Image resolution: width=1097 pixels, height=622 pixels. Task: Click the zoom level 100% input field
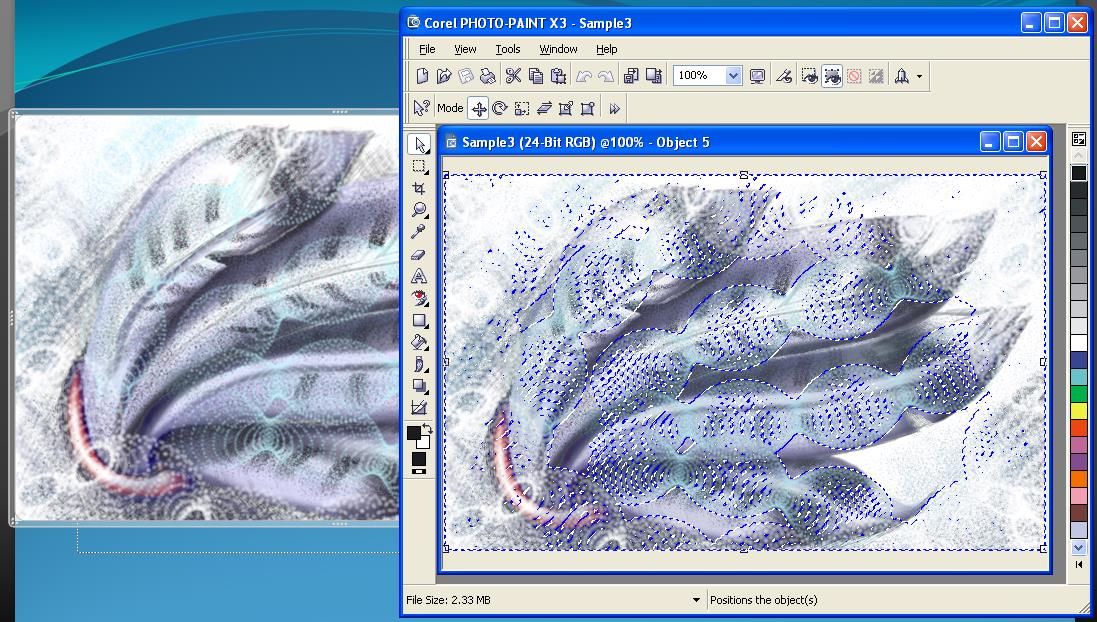point(699,76)
